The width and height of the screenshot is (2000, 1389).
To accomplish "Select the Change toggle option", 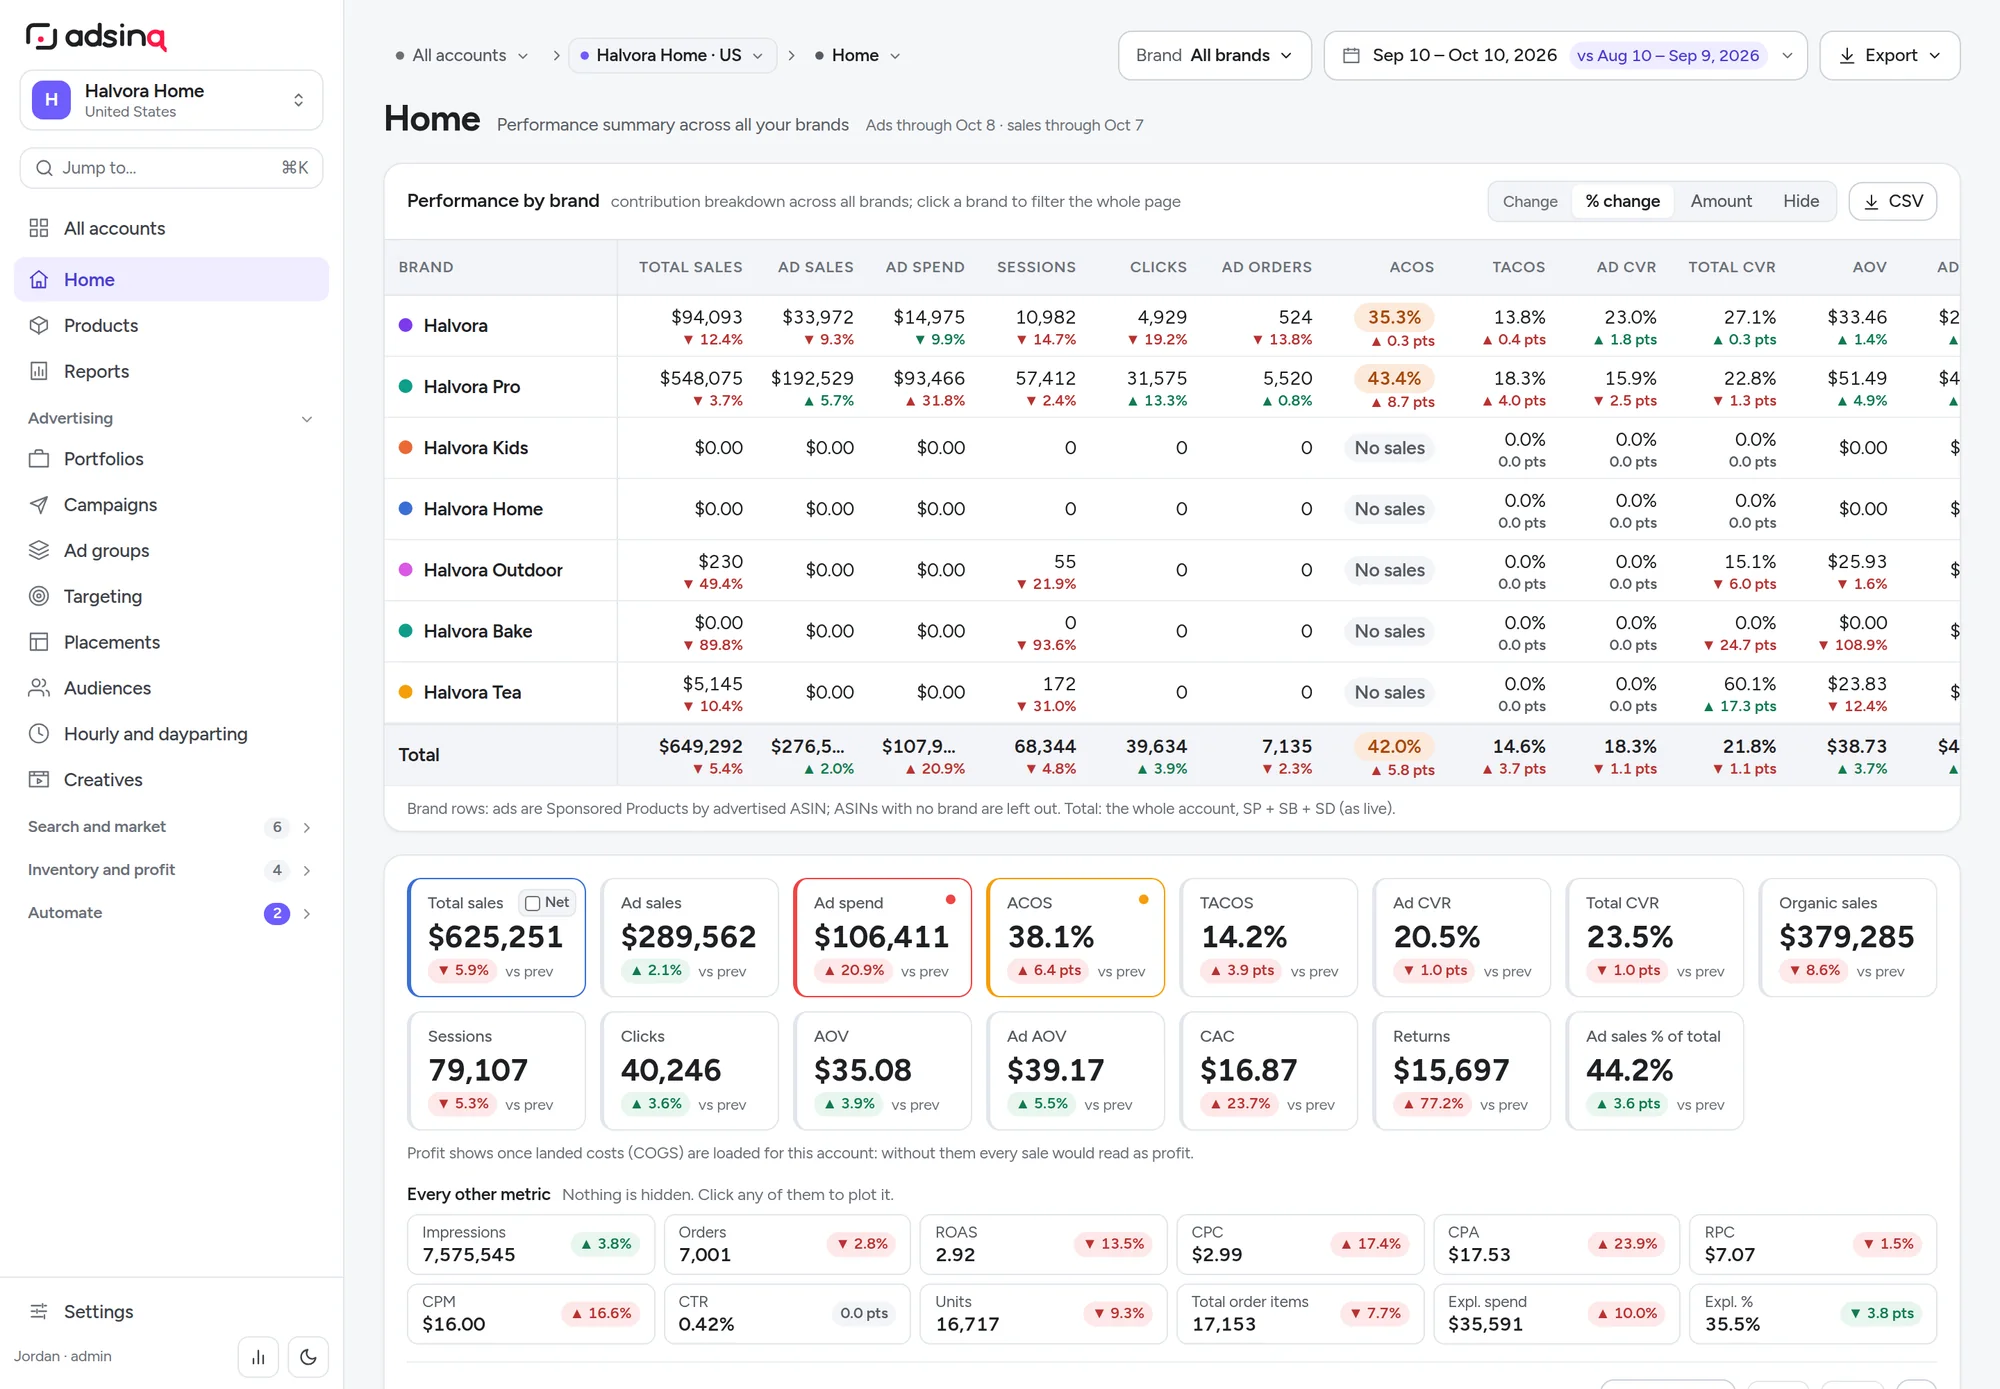I will (1530, 201).
